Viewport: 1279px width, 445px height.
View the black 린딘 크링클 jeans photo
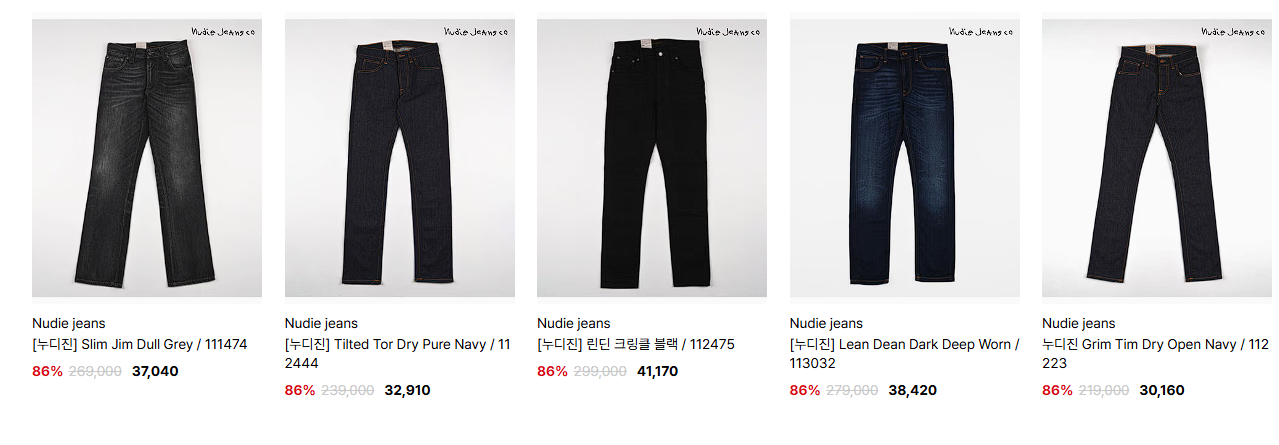point(652,158)
